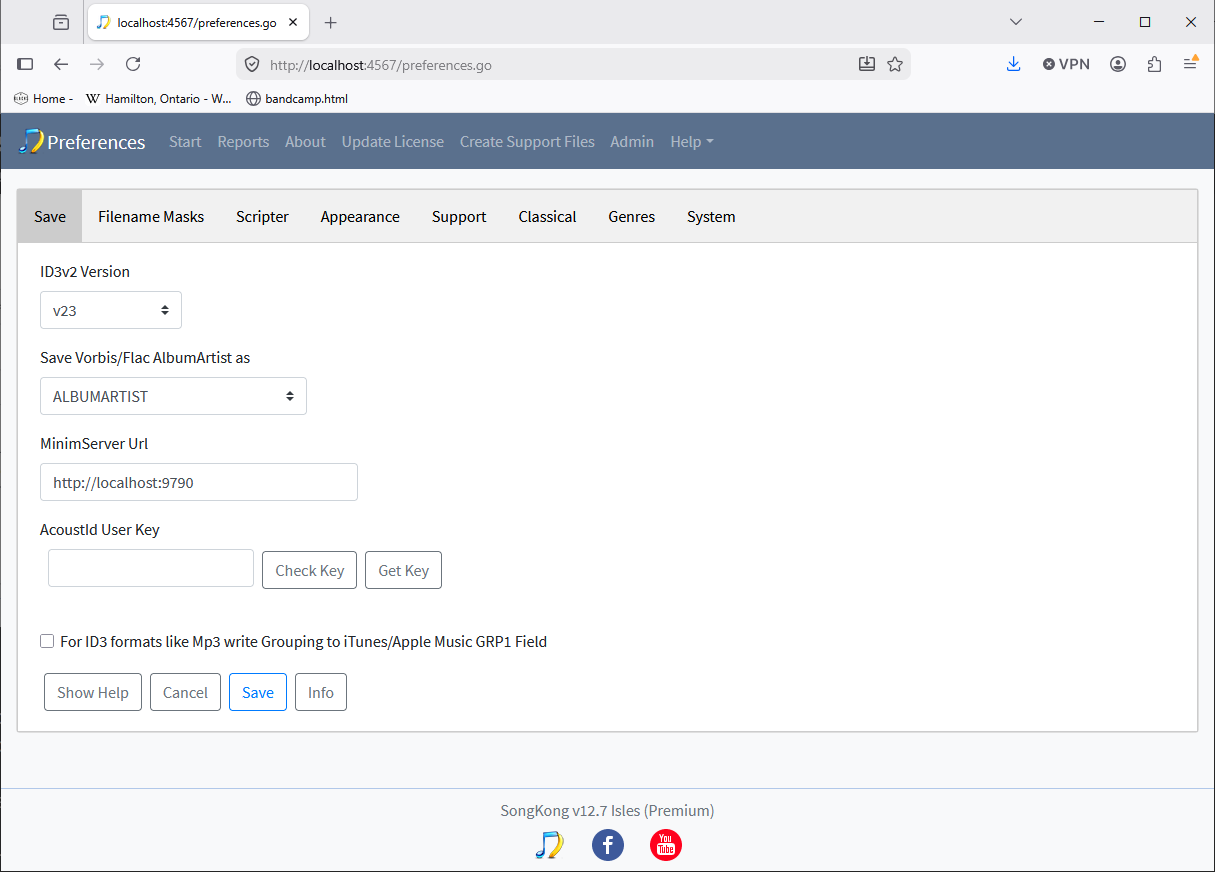Click the save page to Pocket icon
The image size is (1215, 872).
[867, 64]
